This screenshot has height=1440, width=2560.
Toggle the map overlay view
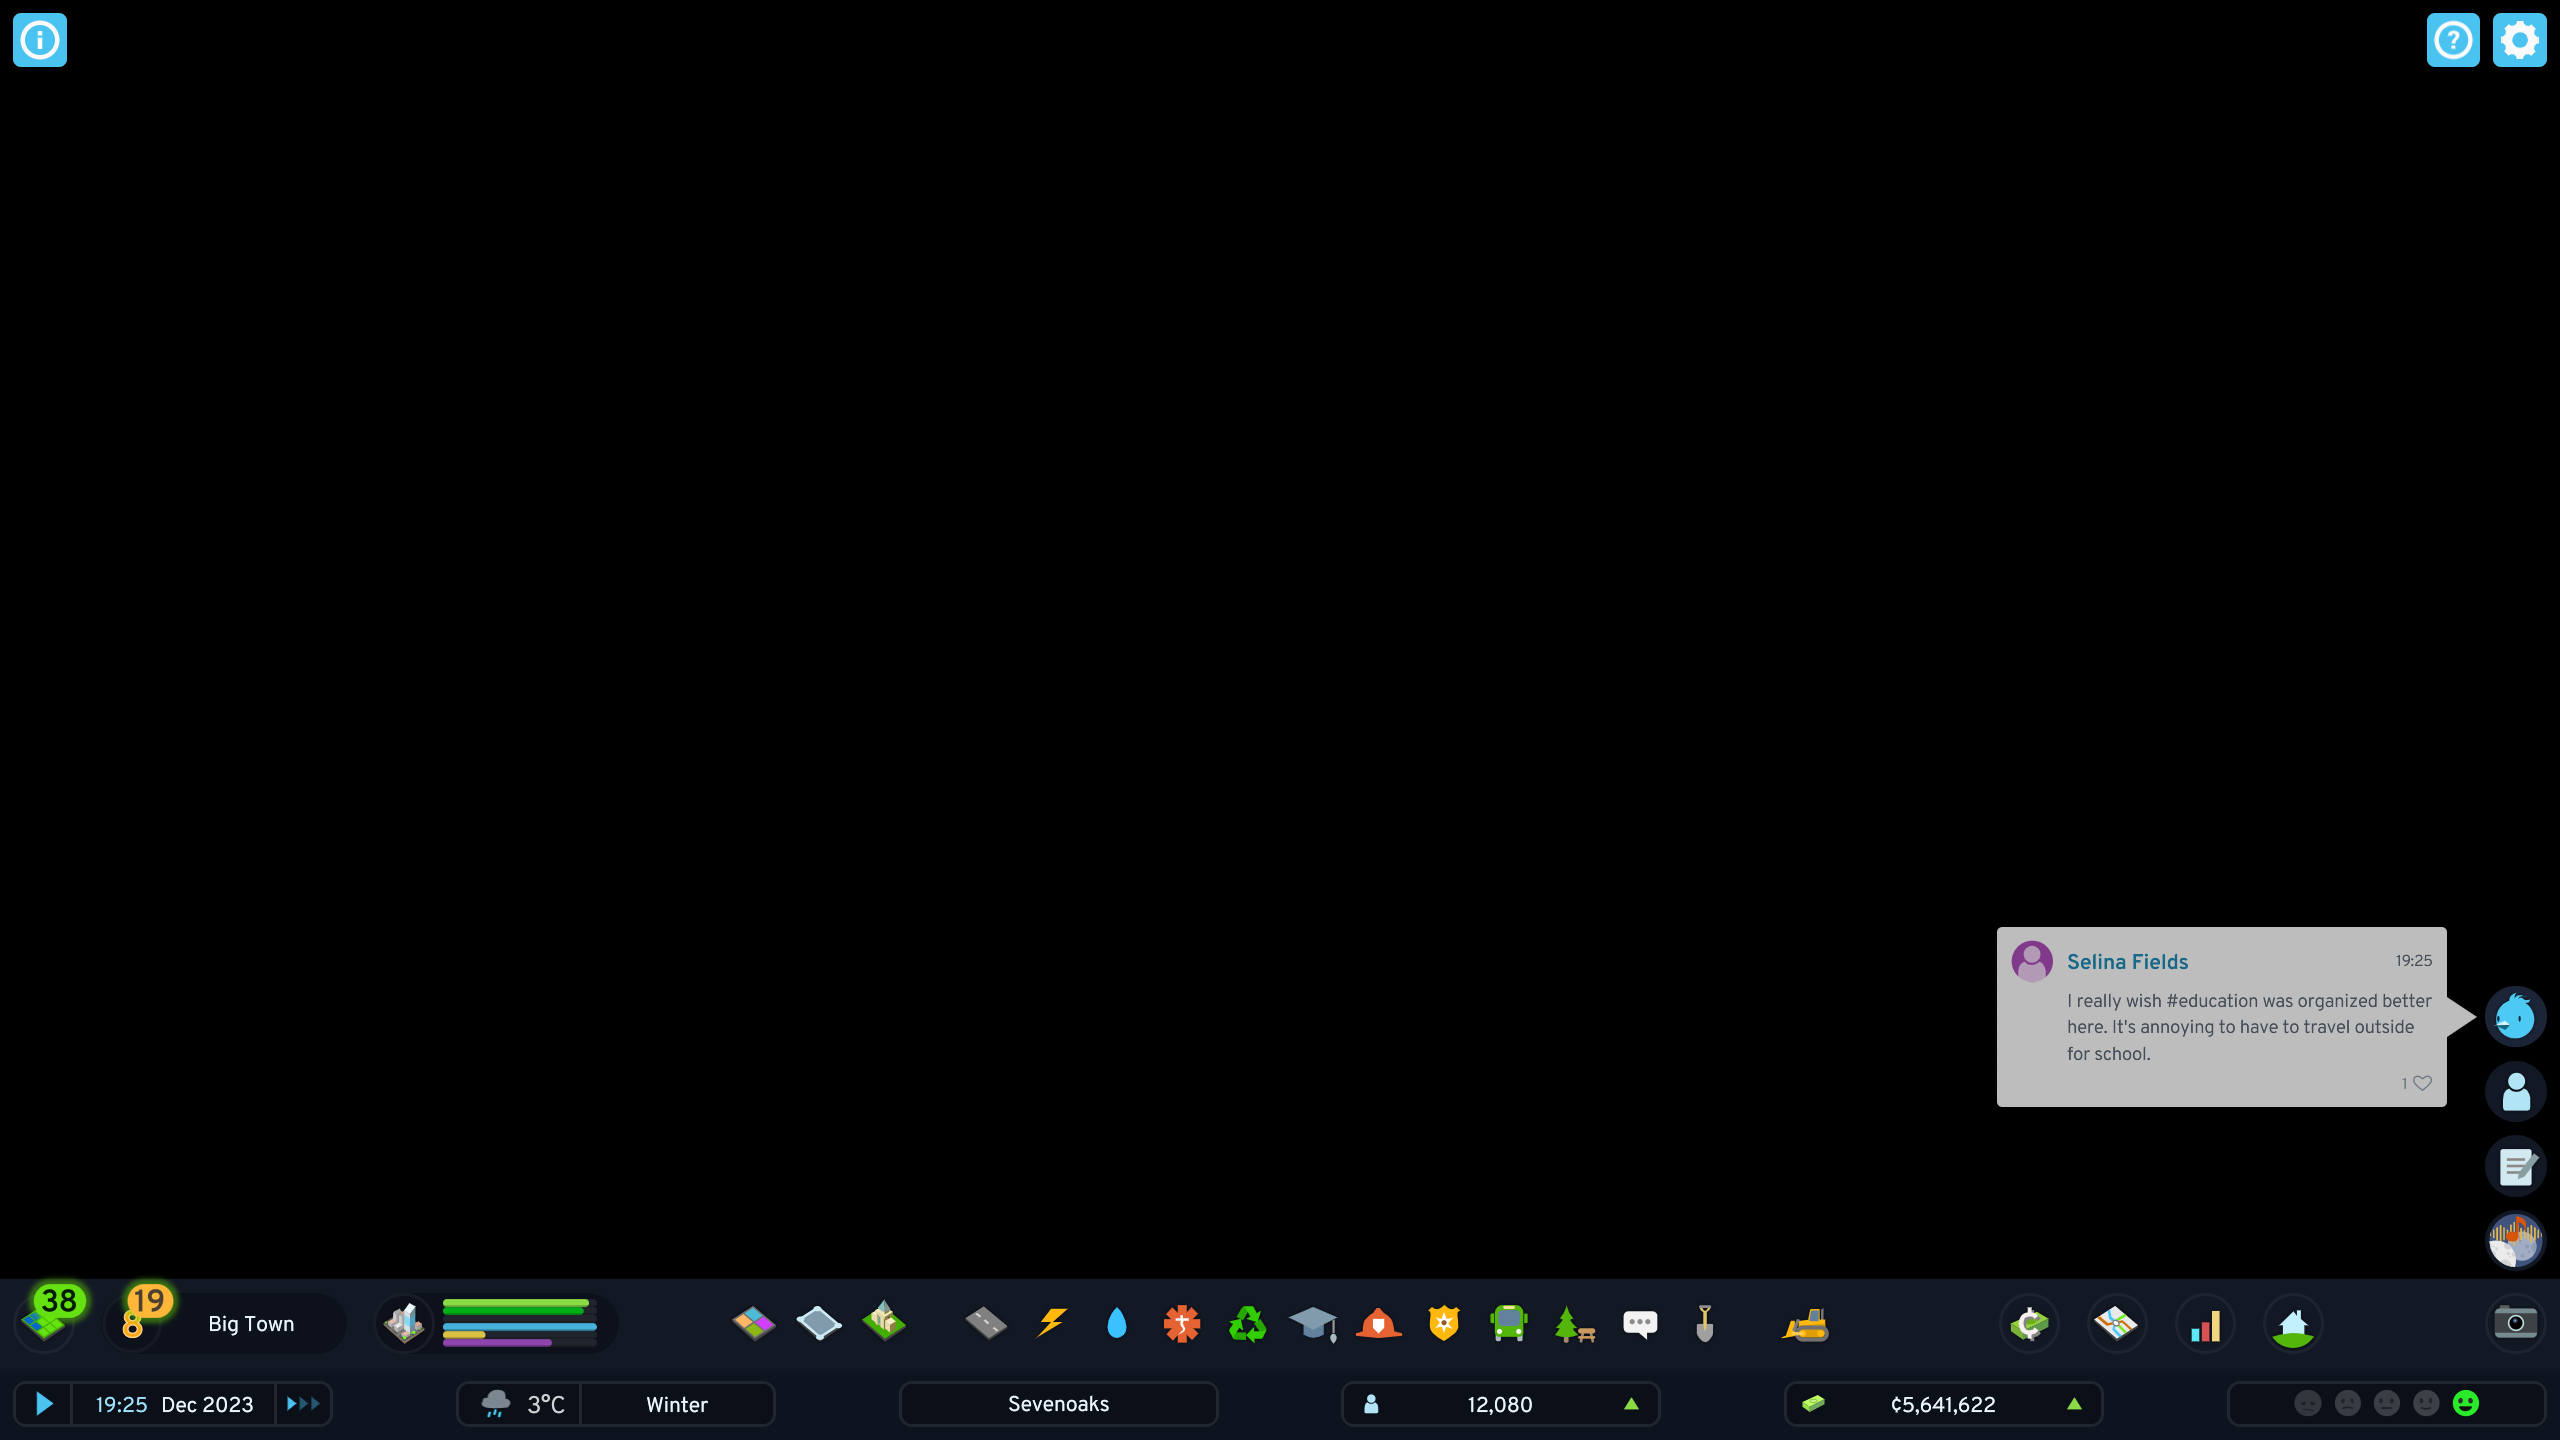(x=2116, y=1323)
